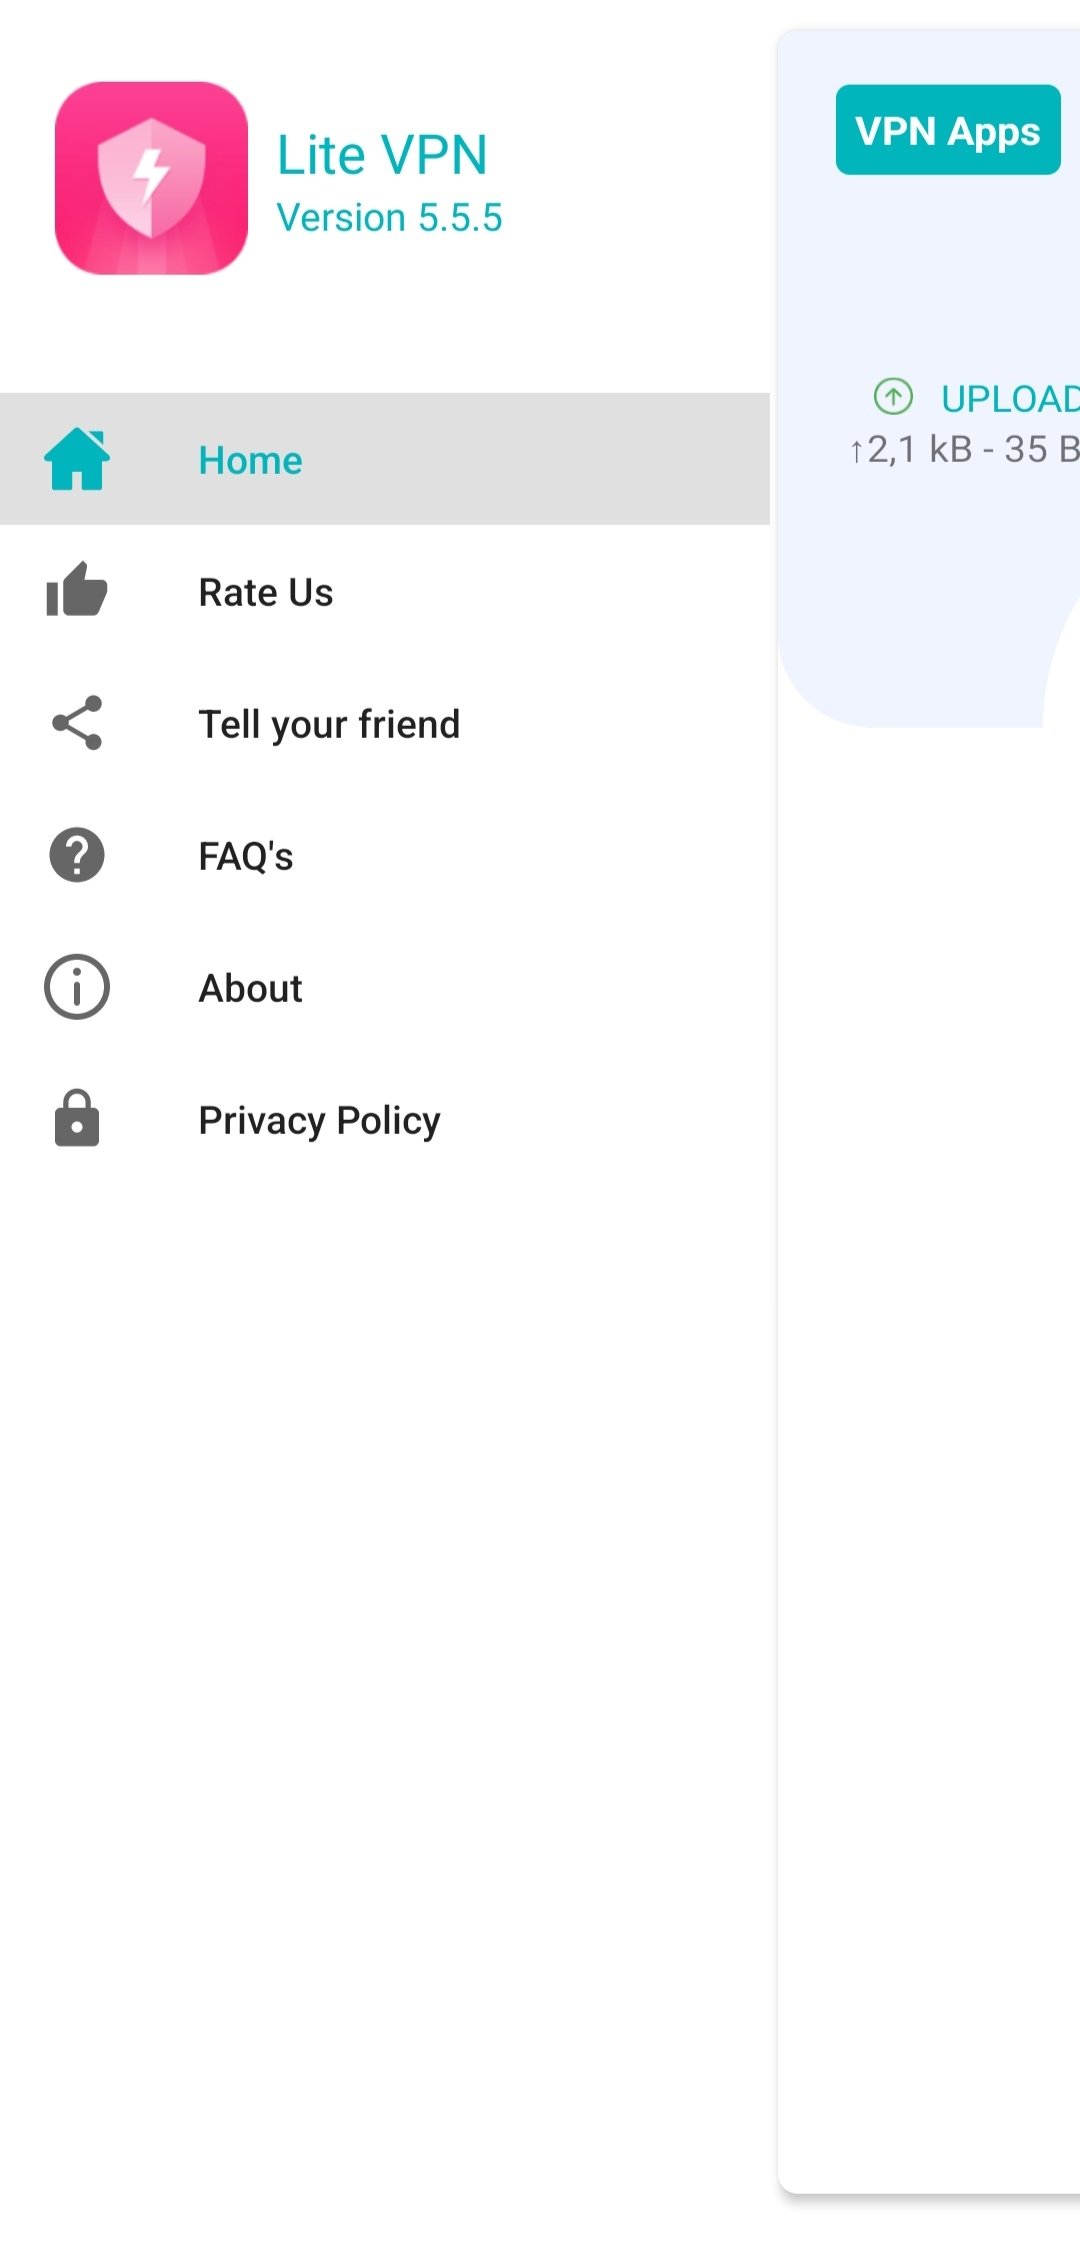Click the green upload arrow circle icon
This screenshot has width=1080, height=2249.
[x=893, y=396]
